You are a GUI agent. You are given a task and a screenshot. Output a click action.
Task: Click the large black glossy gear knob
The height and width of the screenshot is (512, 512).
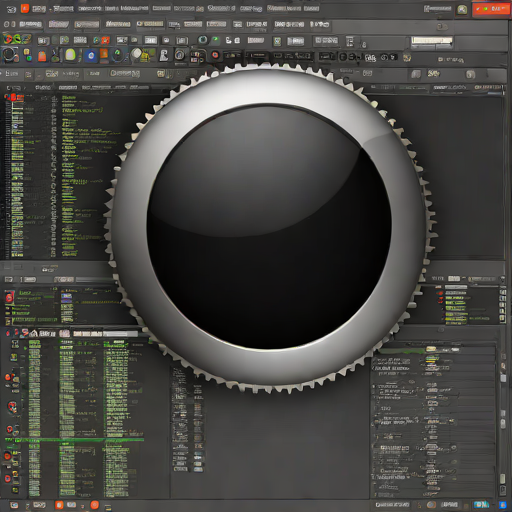pyautogui.click(x=269, y=227)
